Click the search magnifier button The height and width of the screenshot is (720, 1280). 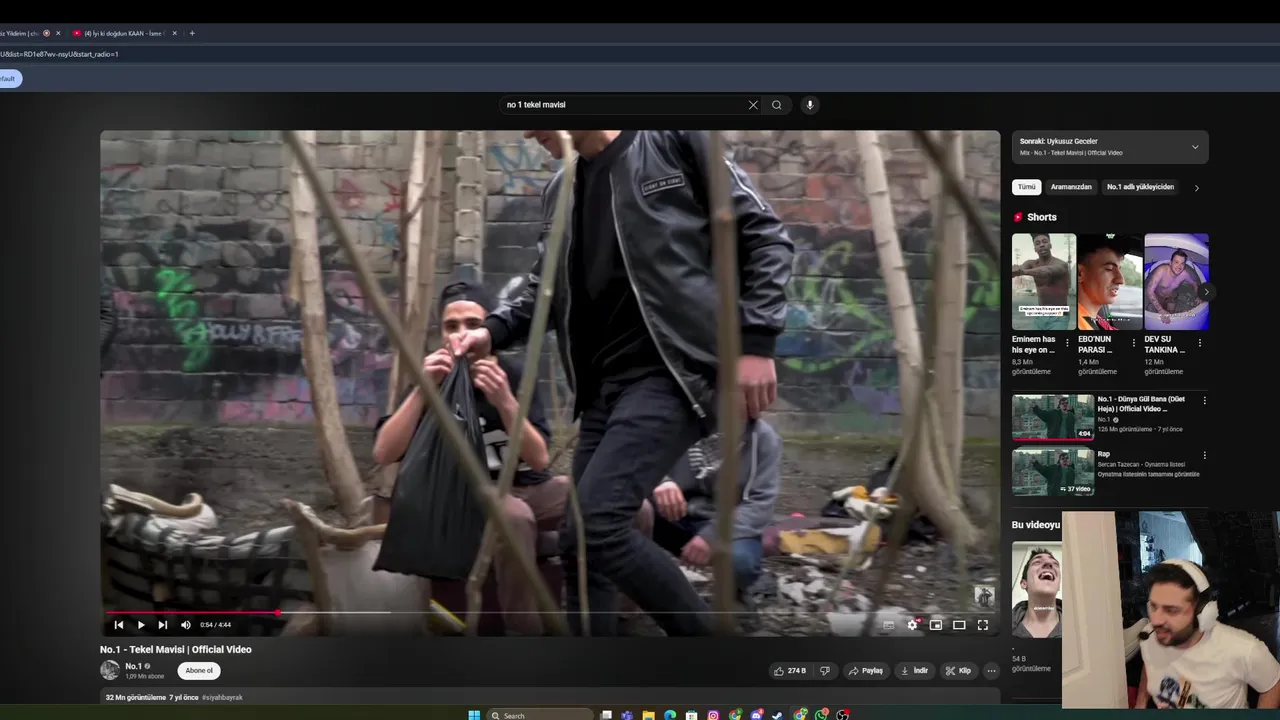(x=777, y=105)
